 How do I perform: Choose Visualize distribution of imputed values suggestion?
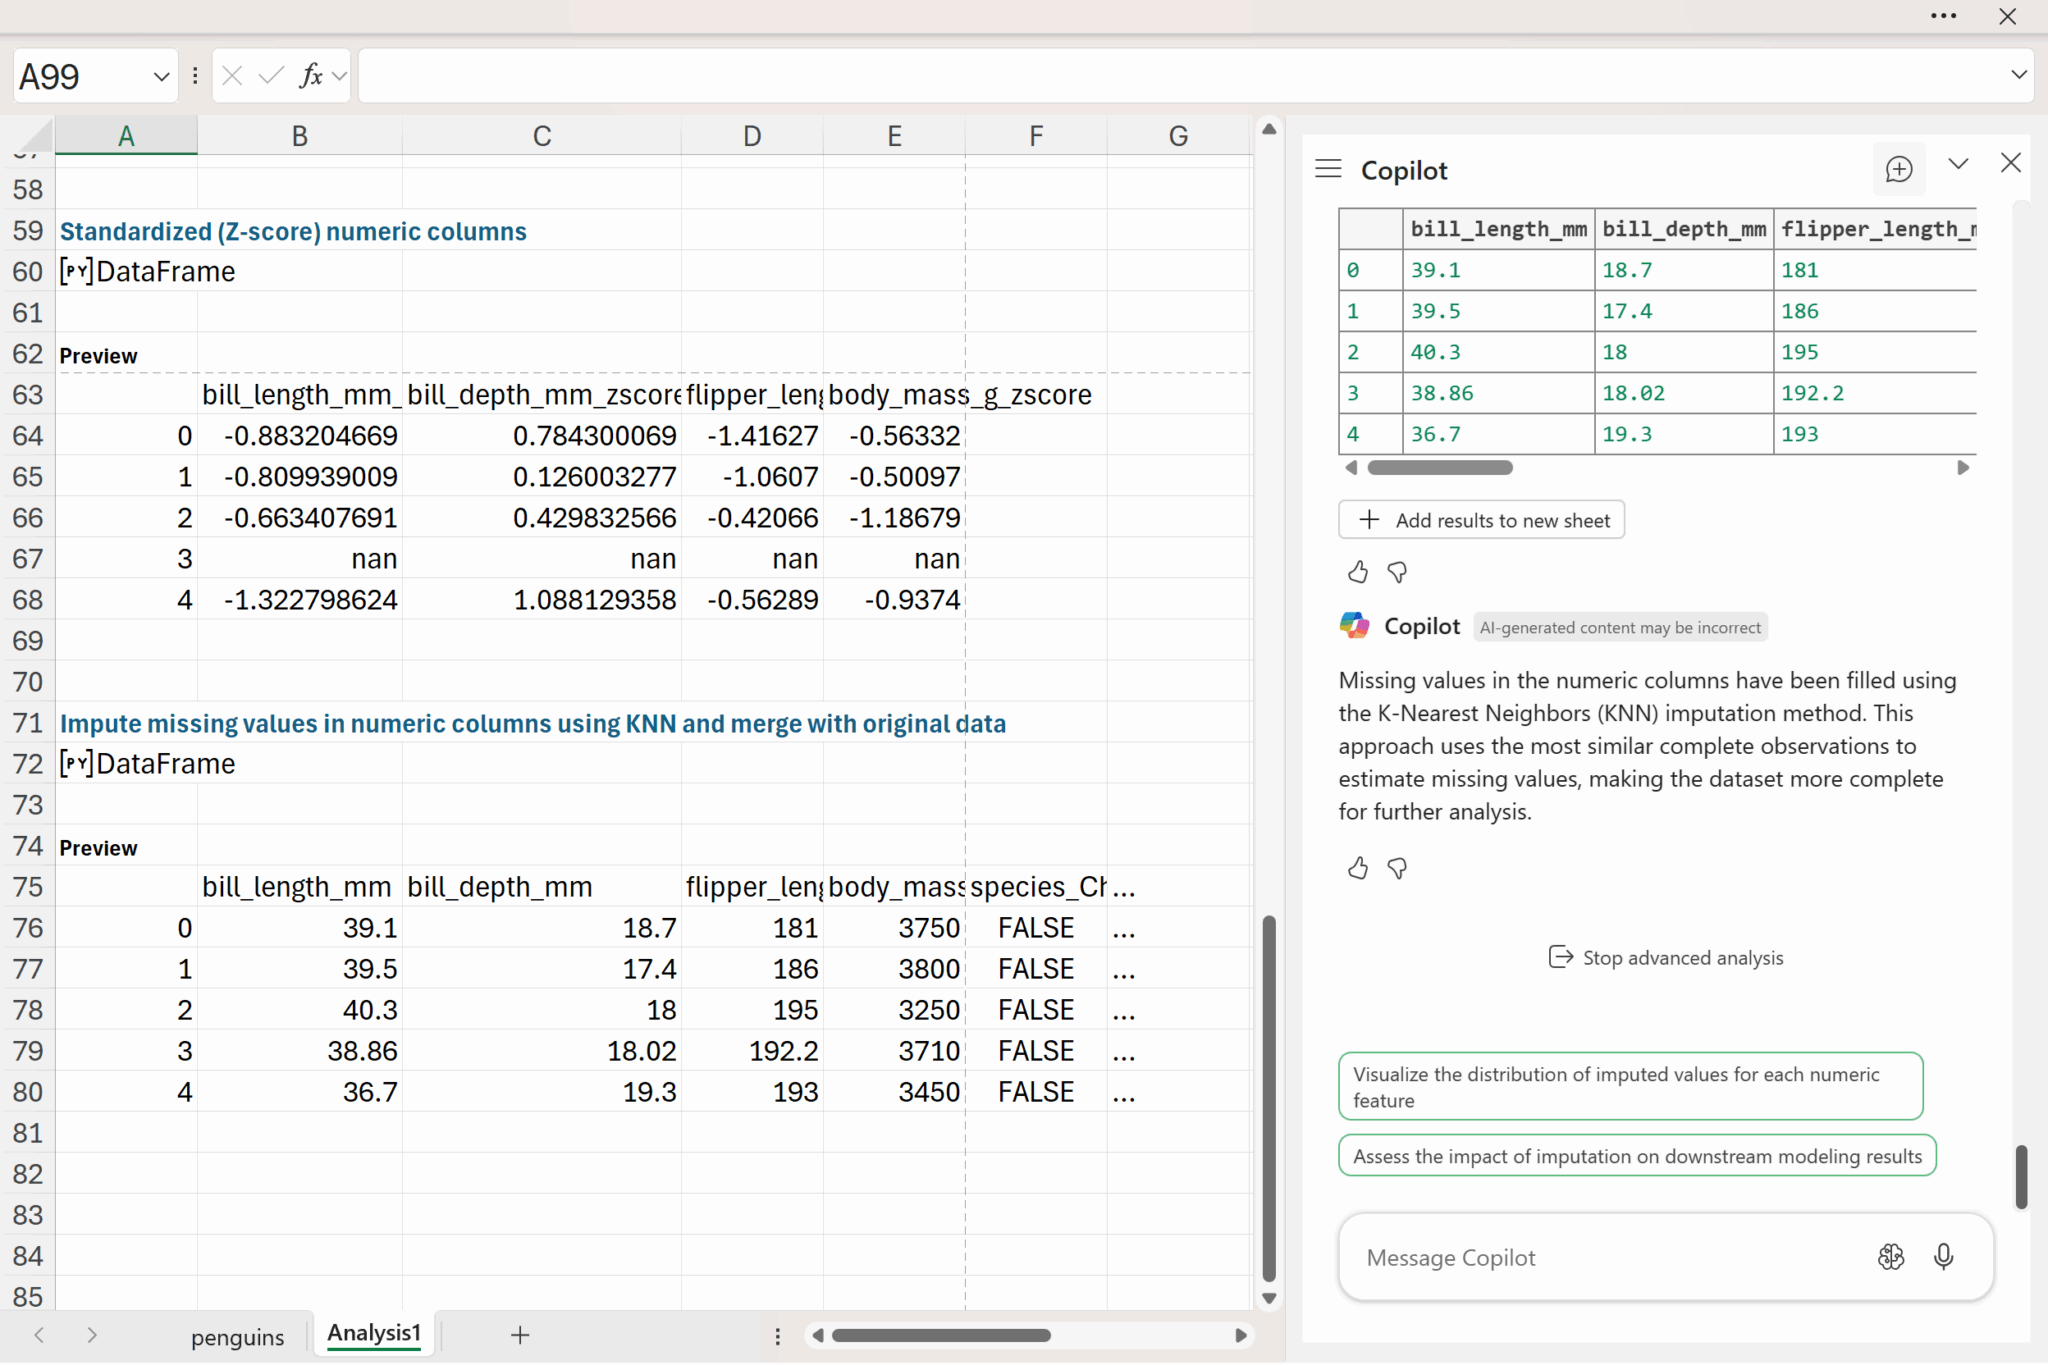coord(1630,1086)
